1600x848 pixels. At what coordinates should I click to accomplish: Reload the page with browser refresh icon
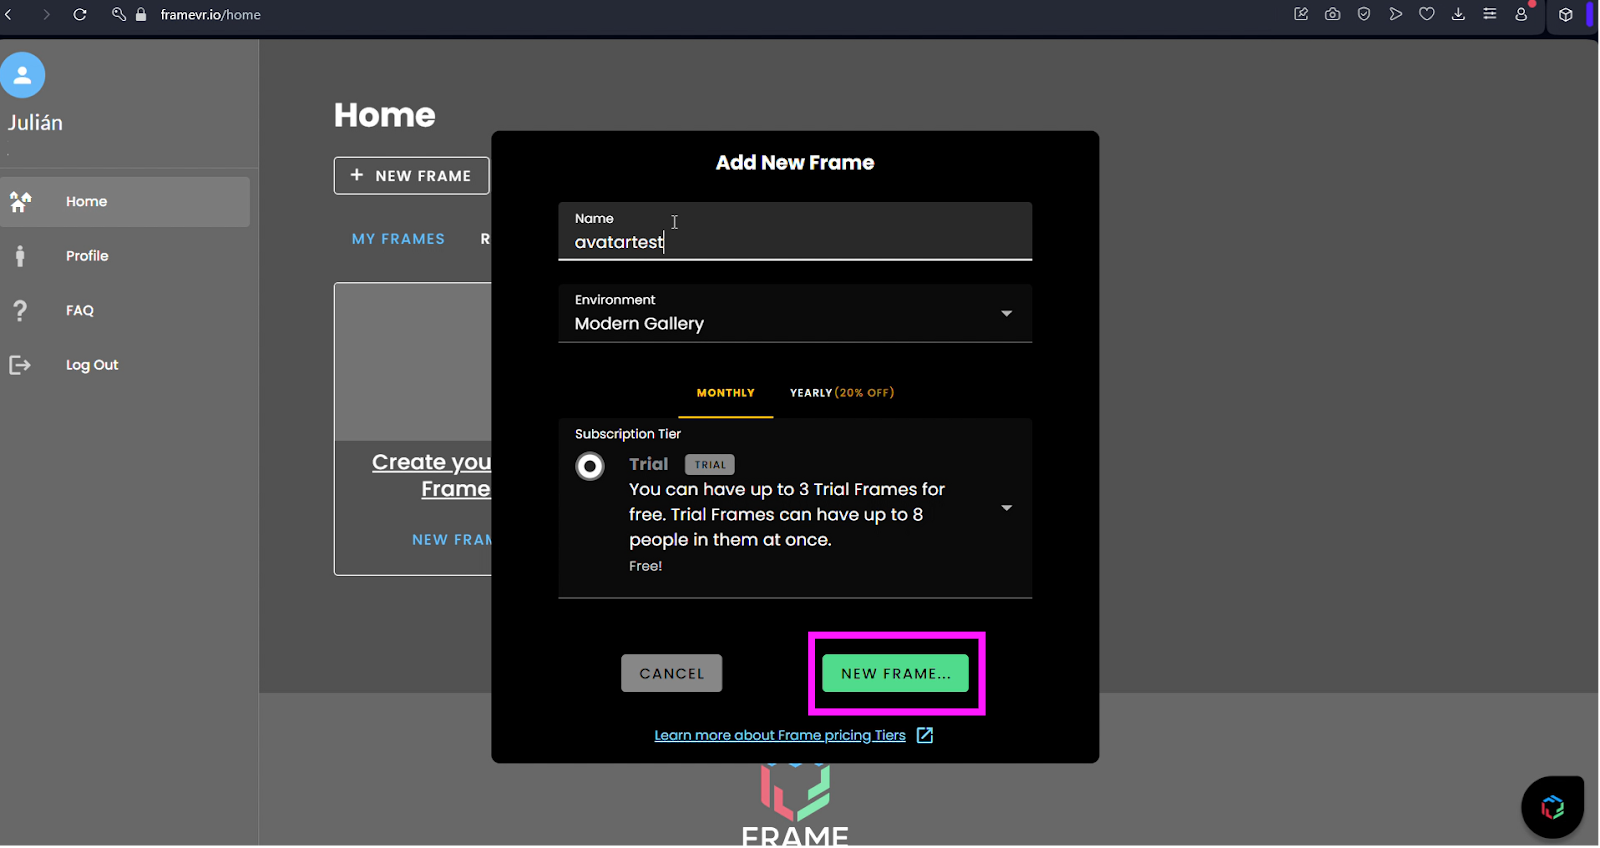[x=80, y=15]
